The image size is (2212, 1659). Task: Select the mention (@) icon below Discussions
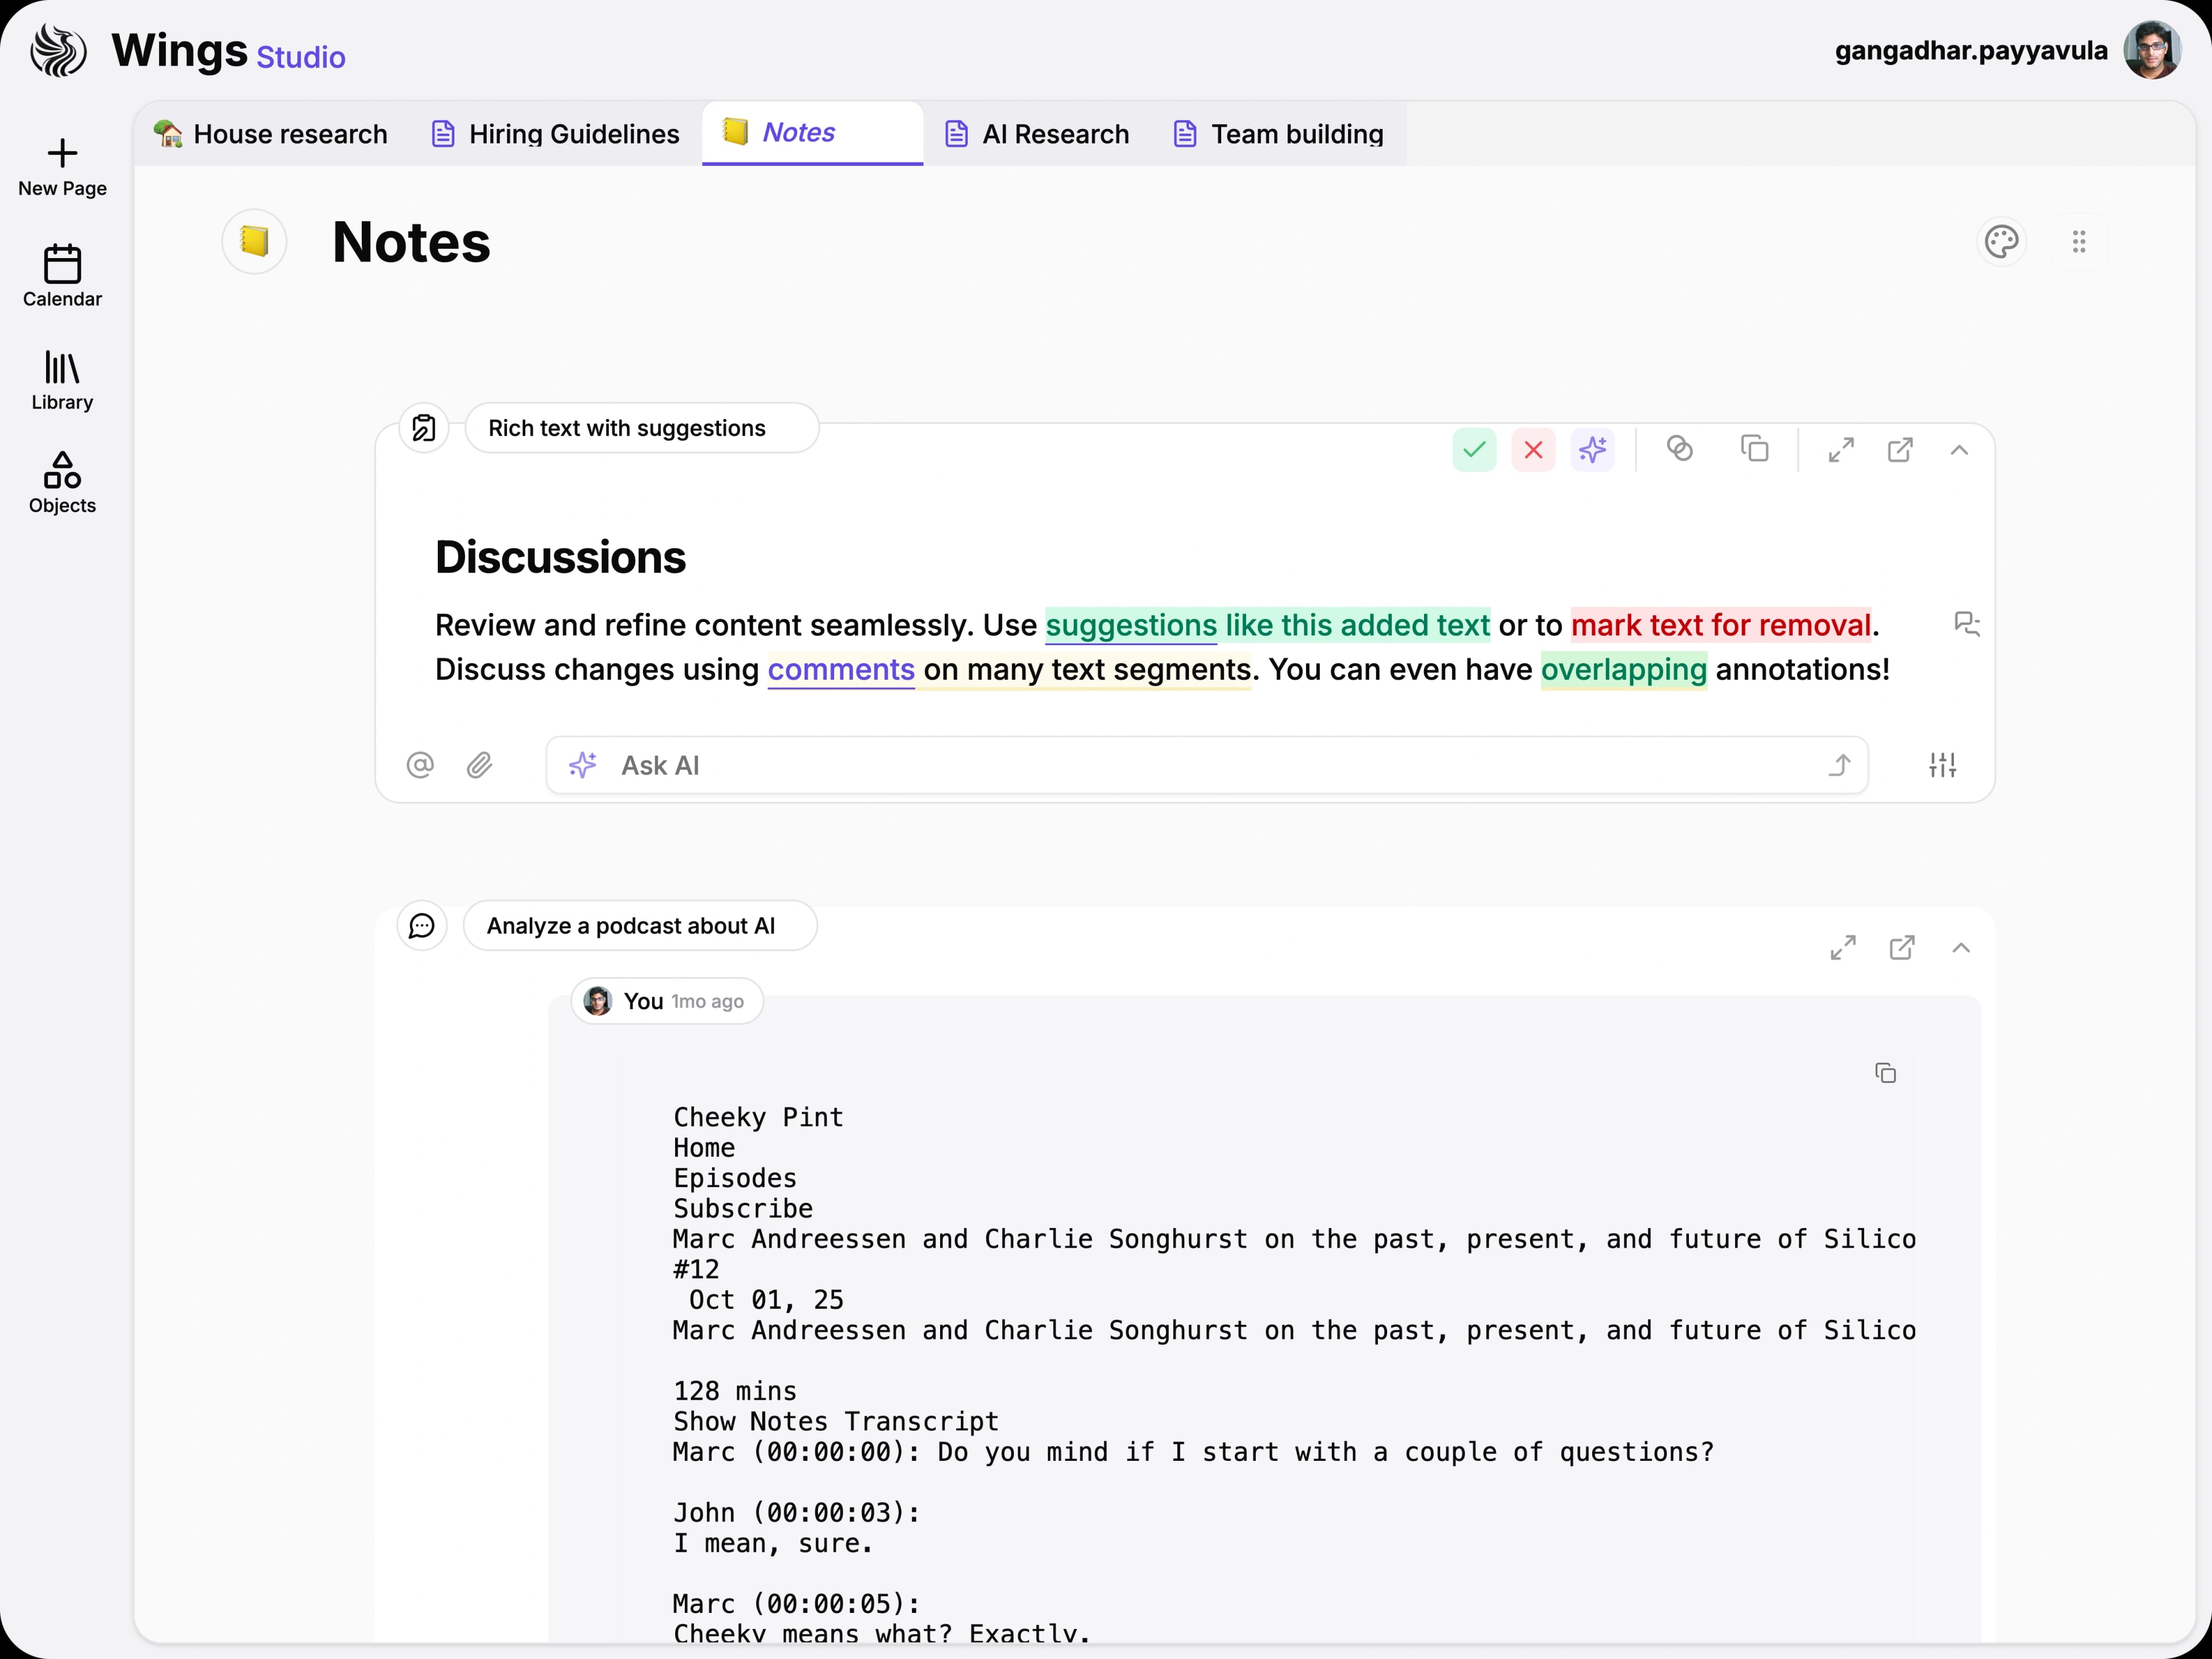point(420,765)
